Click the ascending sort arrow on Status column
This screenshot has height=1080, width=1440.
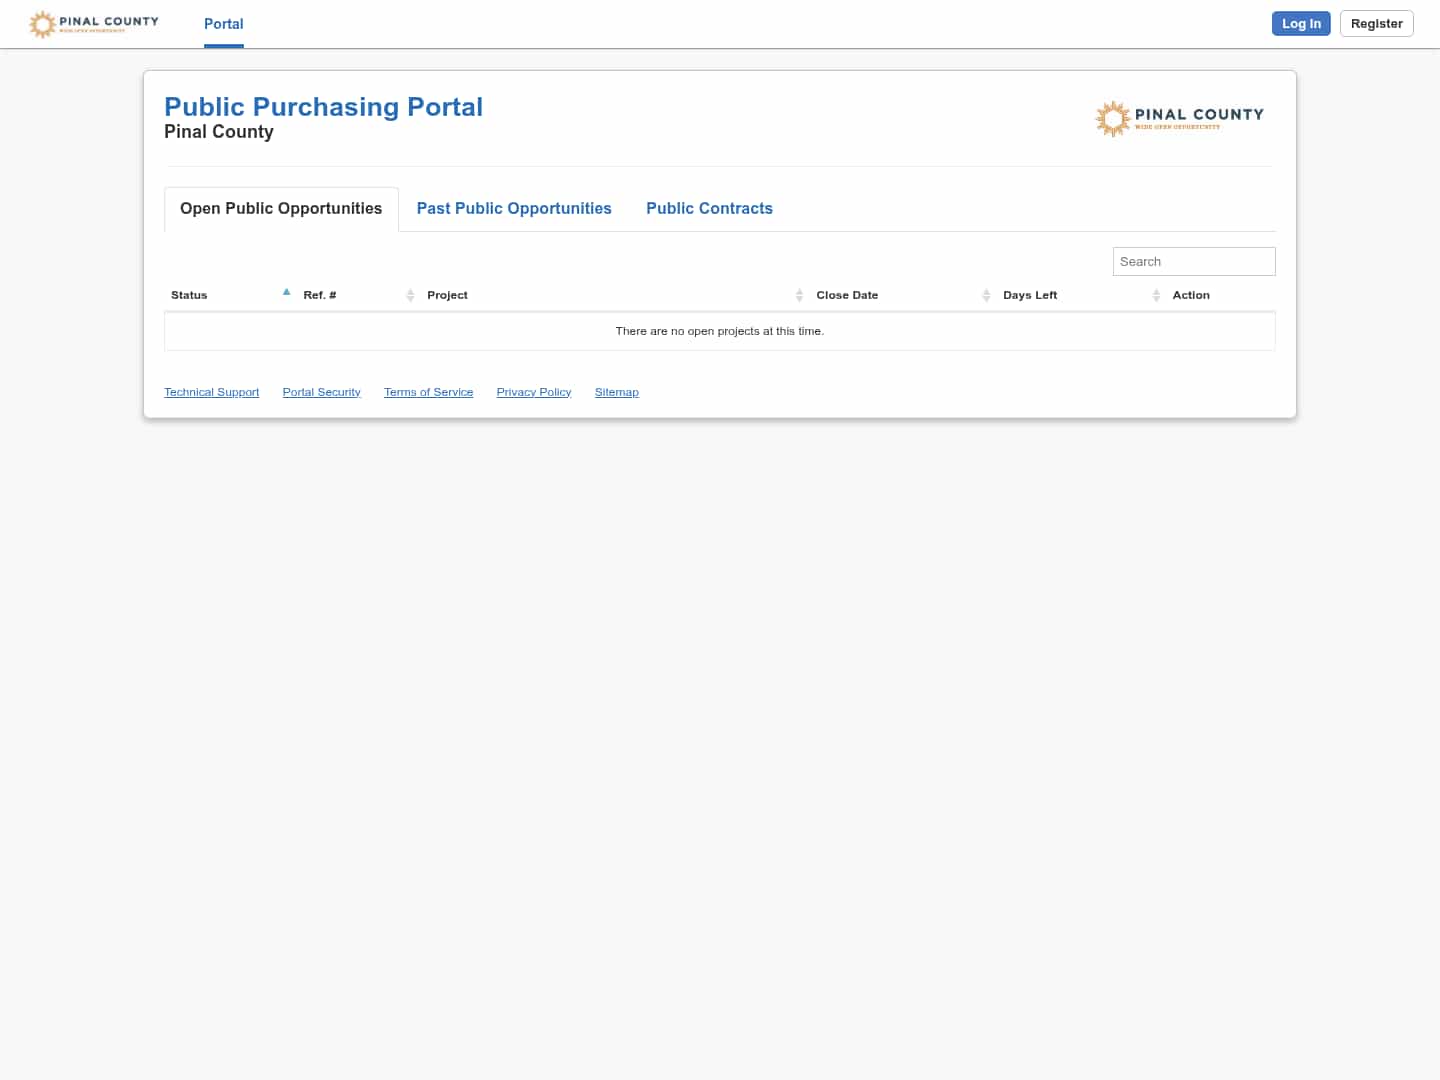coord(287,291)
